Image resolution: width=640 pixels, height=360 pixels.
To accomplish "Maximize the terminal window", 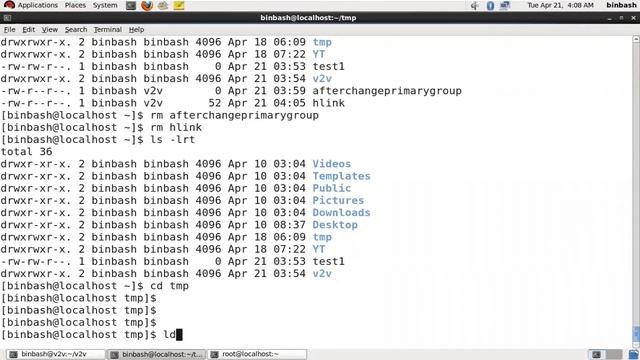I will [x=621, y=18].
